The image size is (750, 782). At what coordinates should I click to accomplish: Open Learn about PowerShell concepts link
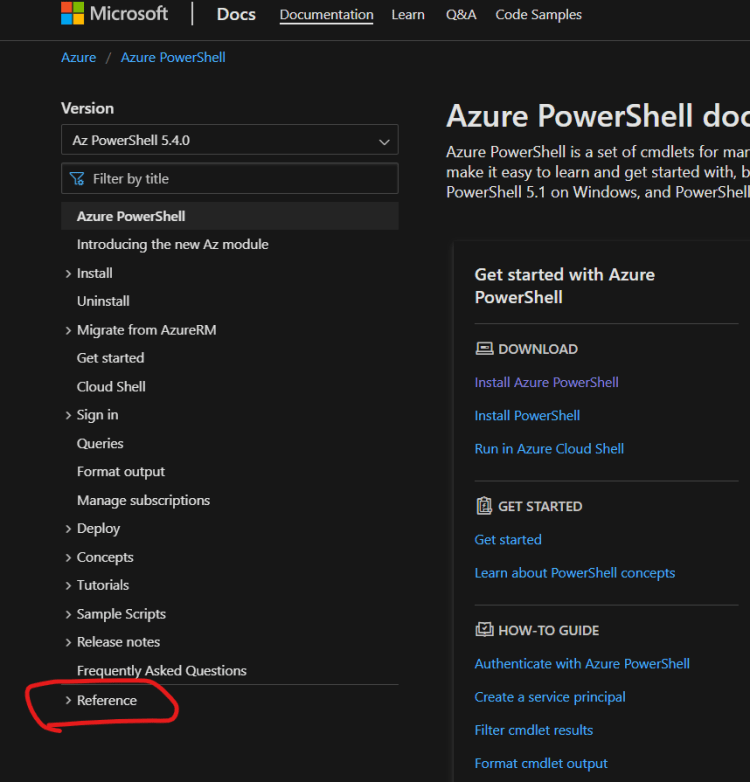point(574,573)
